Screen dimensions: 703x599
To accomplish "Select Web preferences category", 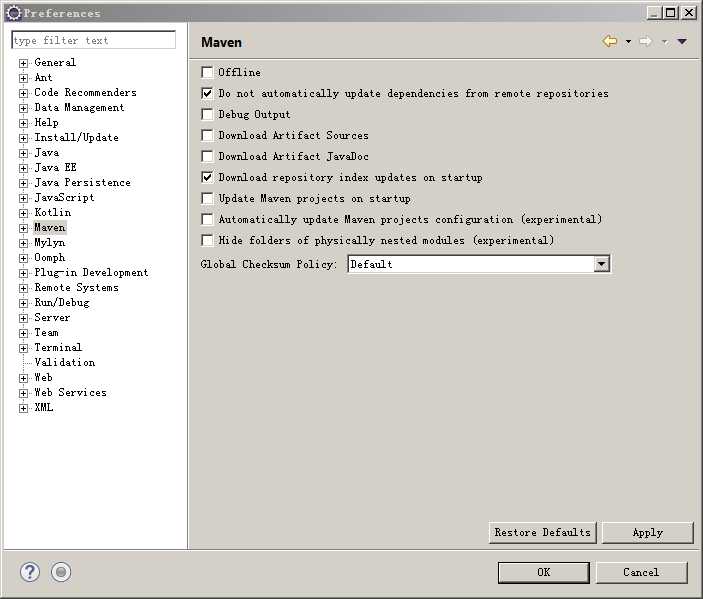I will coord(43,378).
